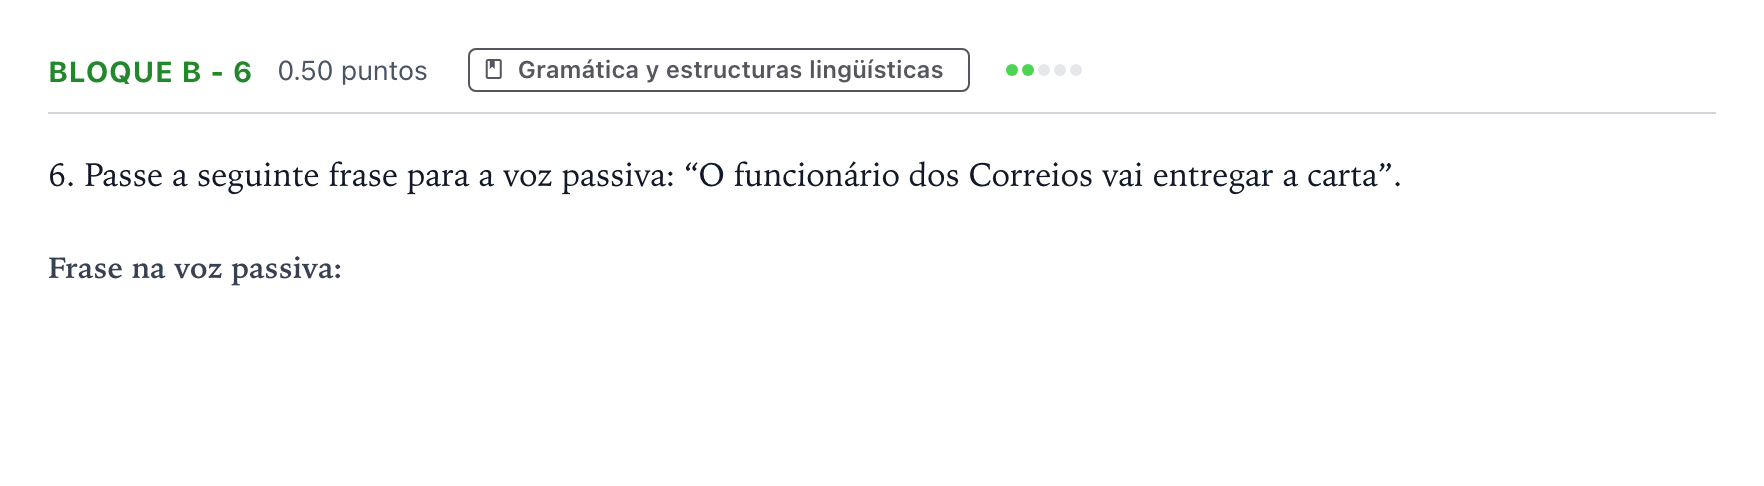Click the blank answer area below the label
The image size is (1764, 486).
(882, 380)
